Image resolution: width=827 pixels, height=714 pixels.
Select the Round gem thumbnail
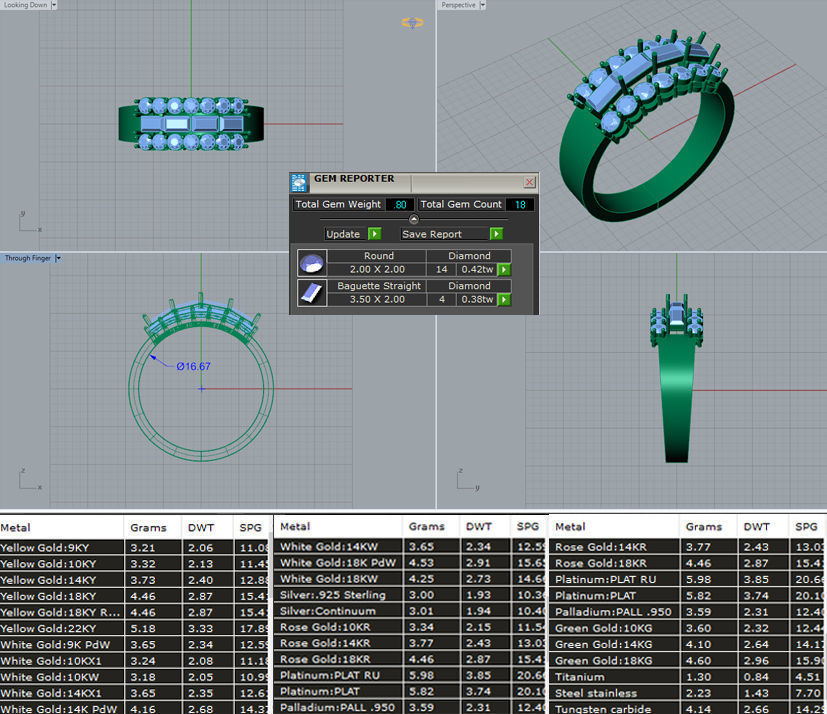(312, 263)
